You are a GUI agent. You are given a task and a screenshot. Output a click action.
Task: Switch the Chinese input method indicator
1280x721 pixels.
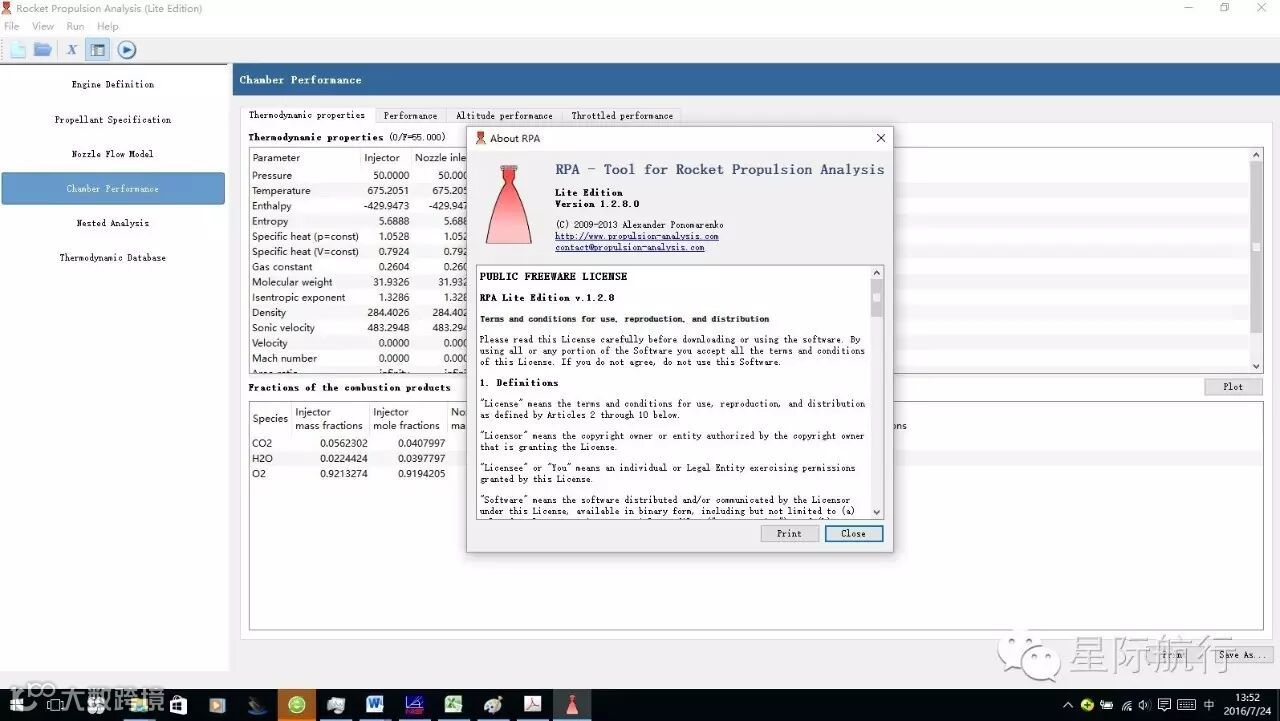point(1209,705)
